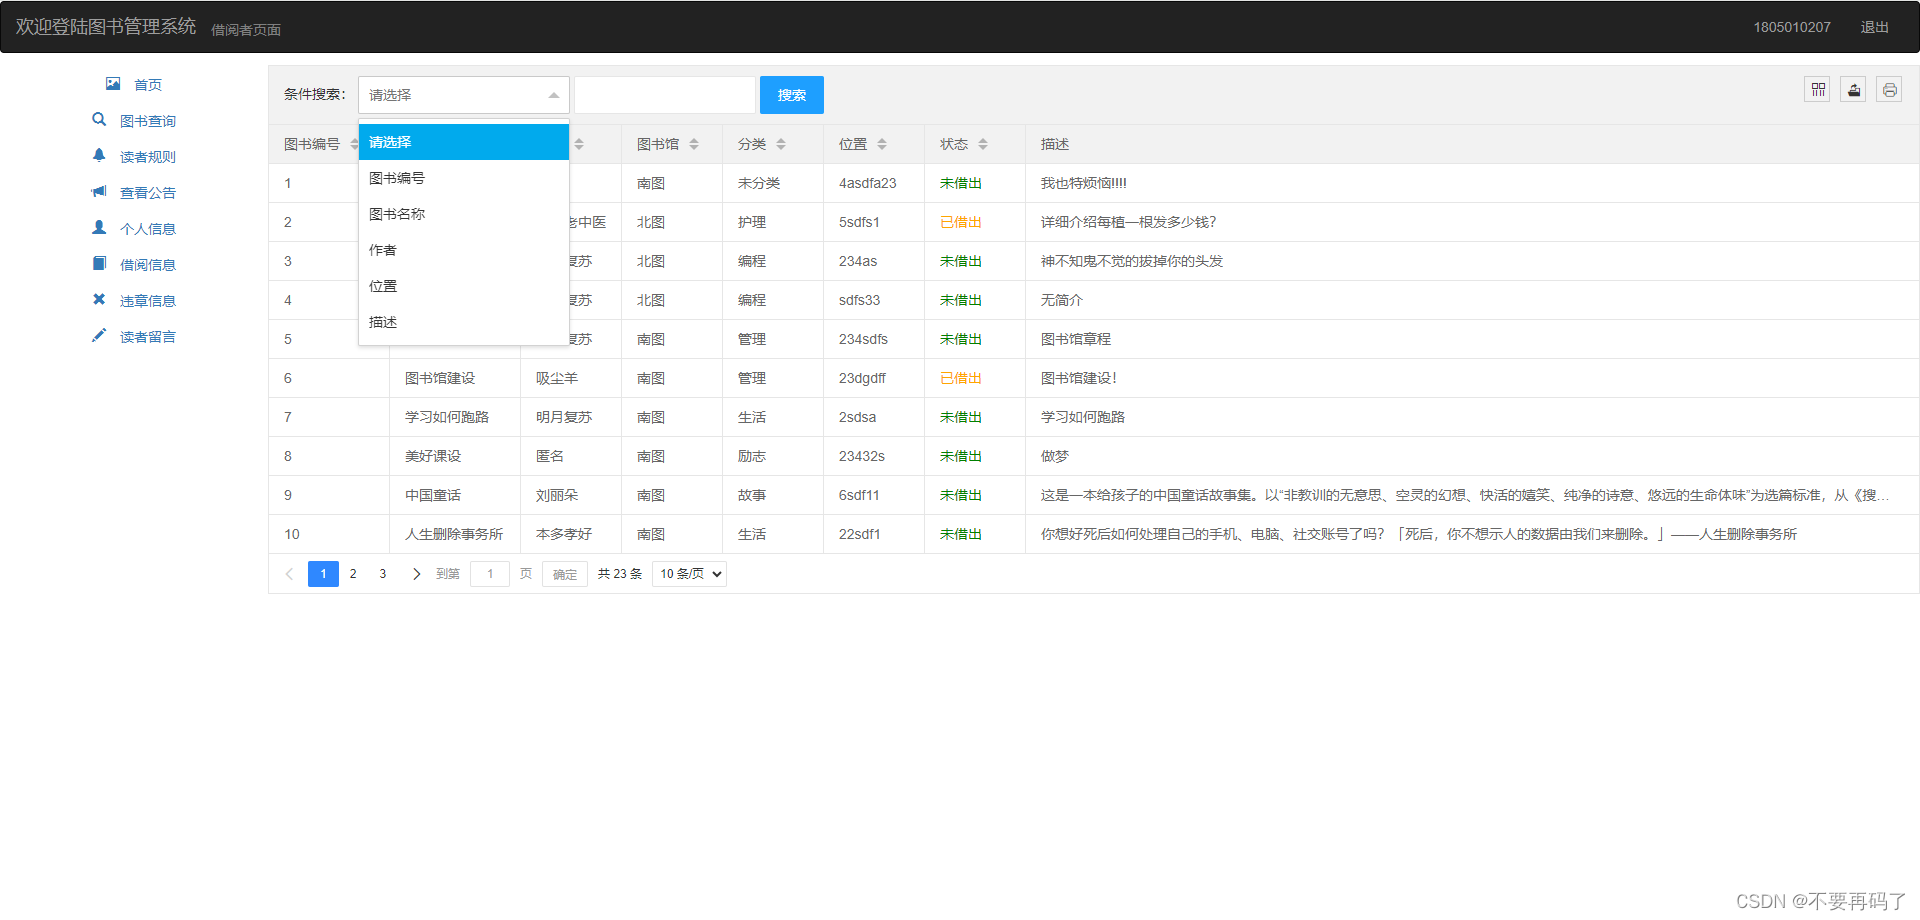Click 已借出 status in row 2

click(x=961, y=222)
